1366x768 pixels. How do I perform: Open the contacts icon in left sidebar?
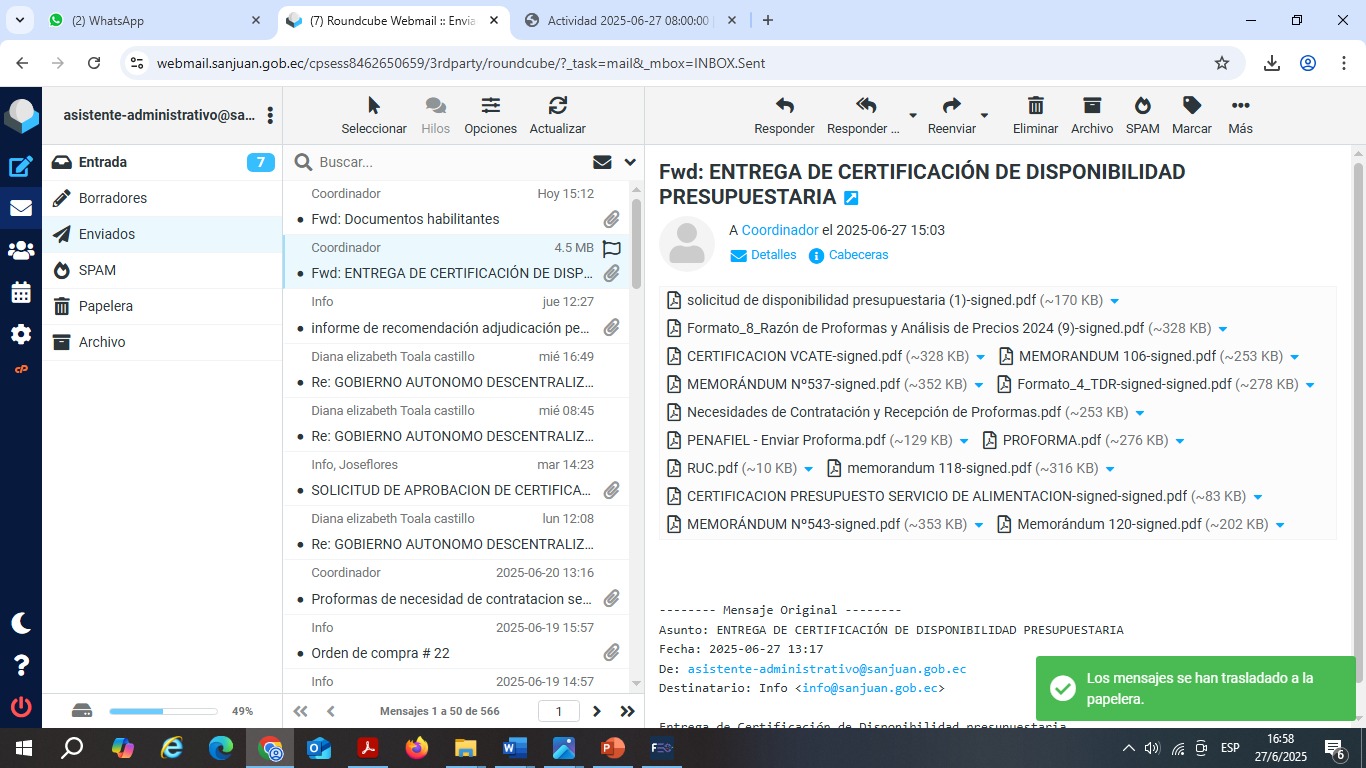(x=21, y=251)
